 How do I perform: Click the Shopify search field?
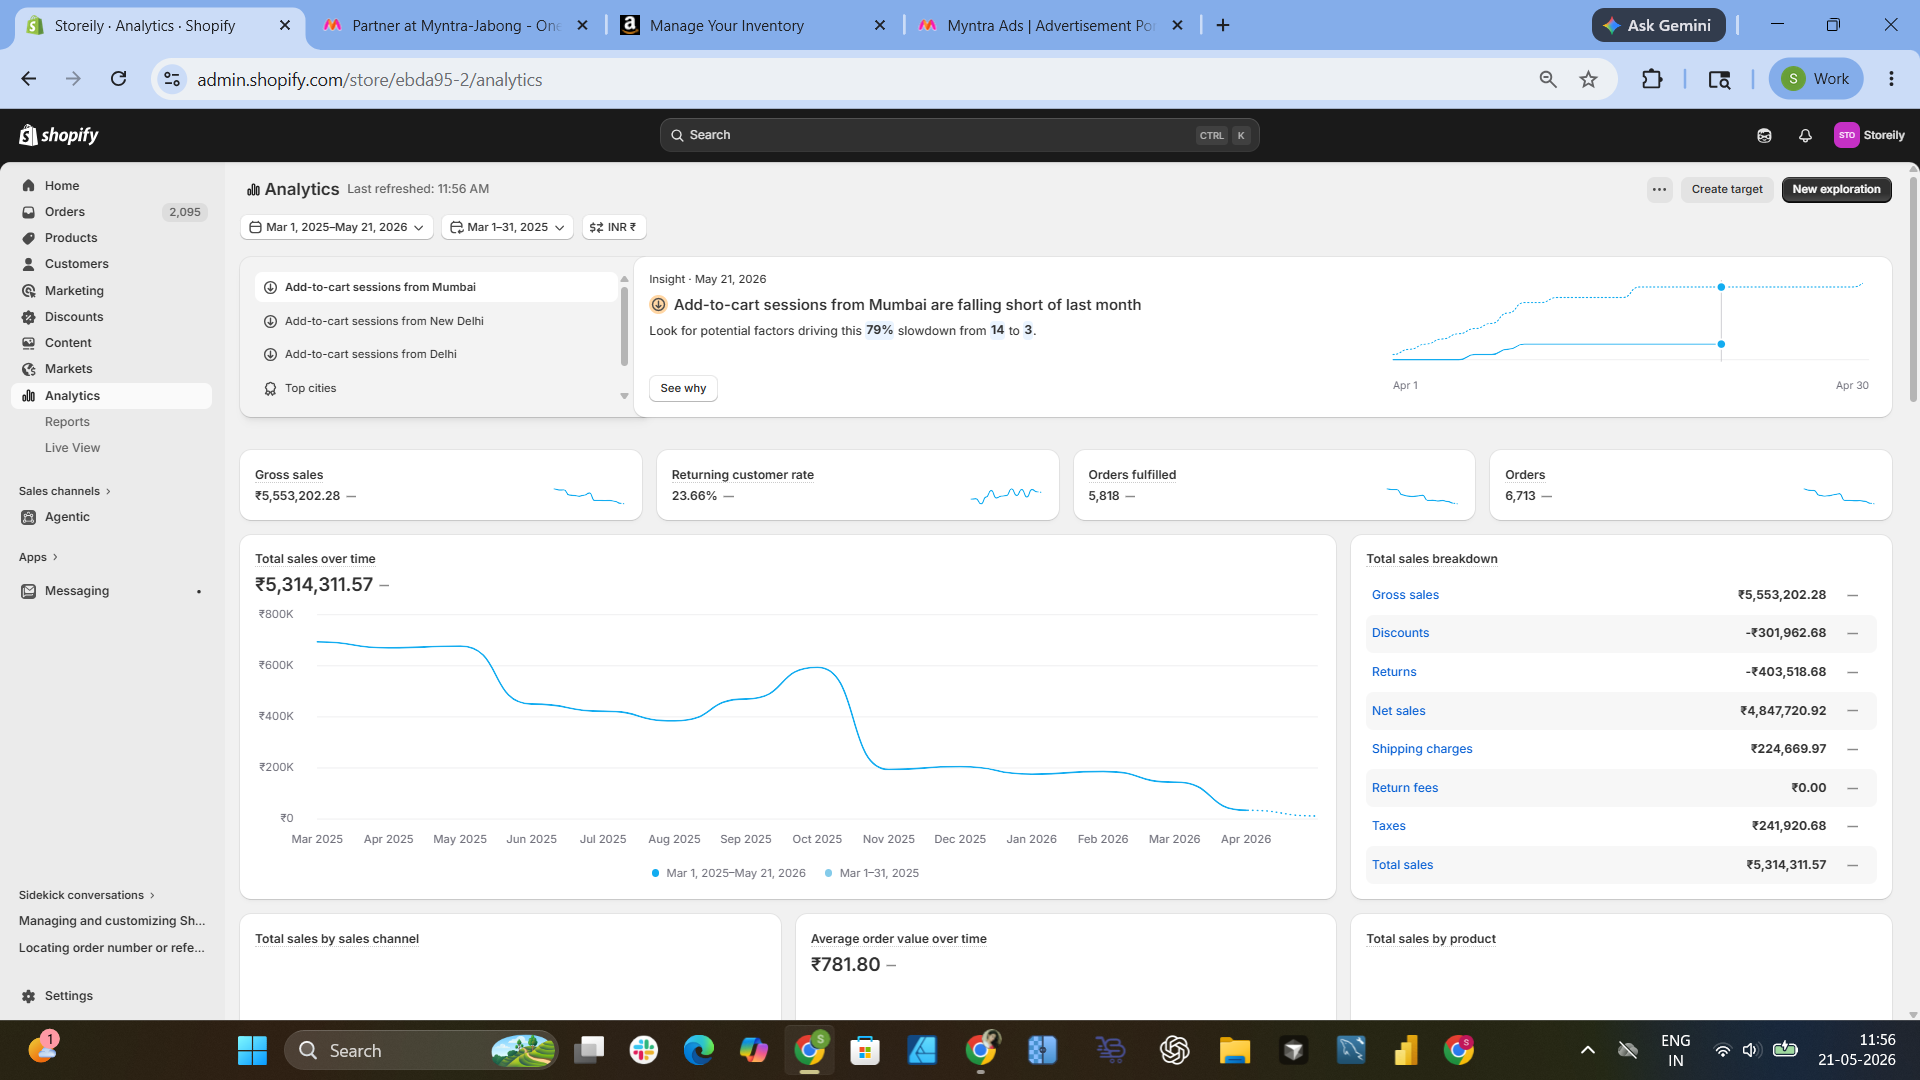[x=959, y=135]
